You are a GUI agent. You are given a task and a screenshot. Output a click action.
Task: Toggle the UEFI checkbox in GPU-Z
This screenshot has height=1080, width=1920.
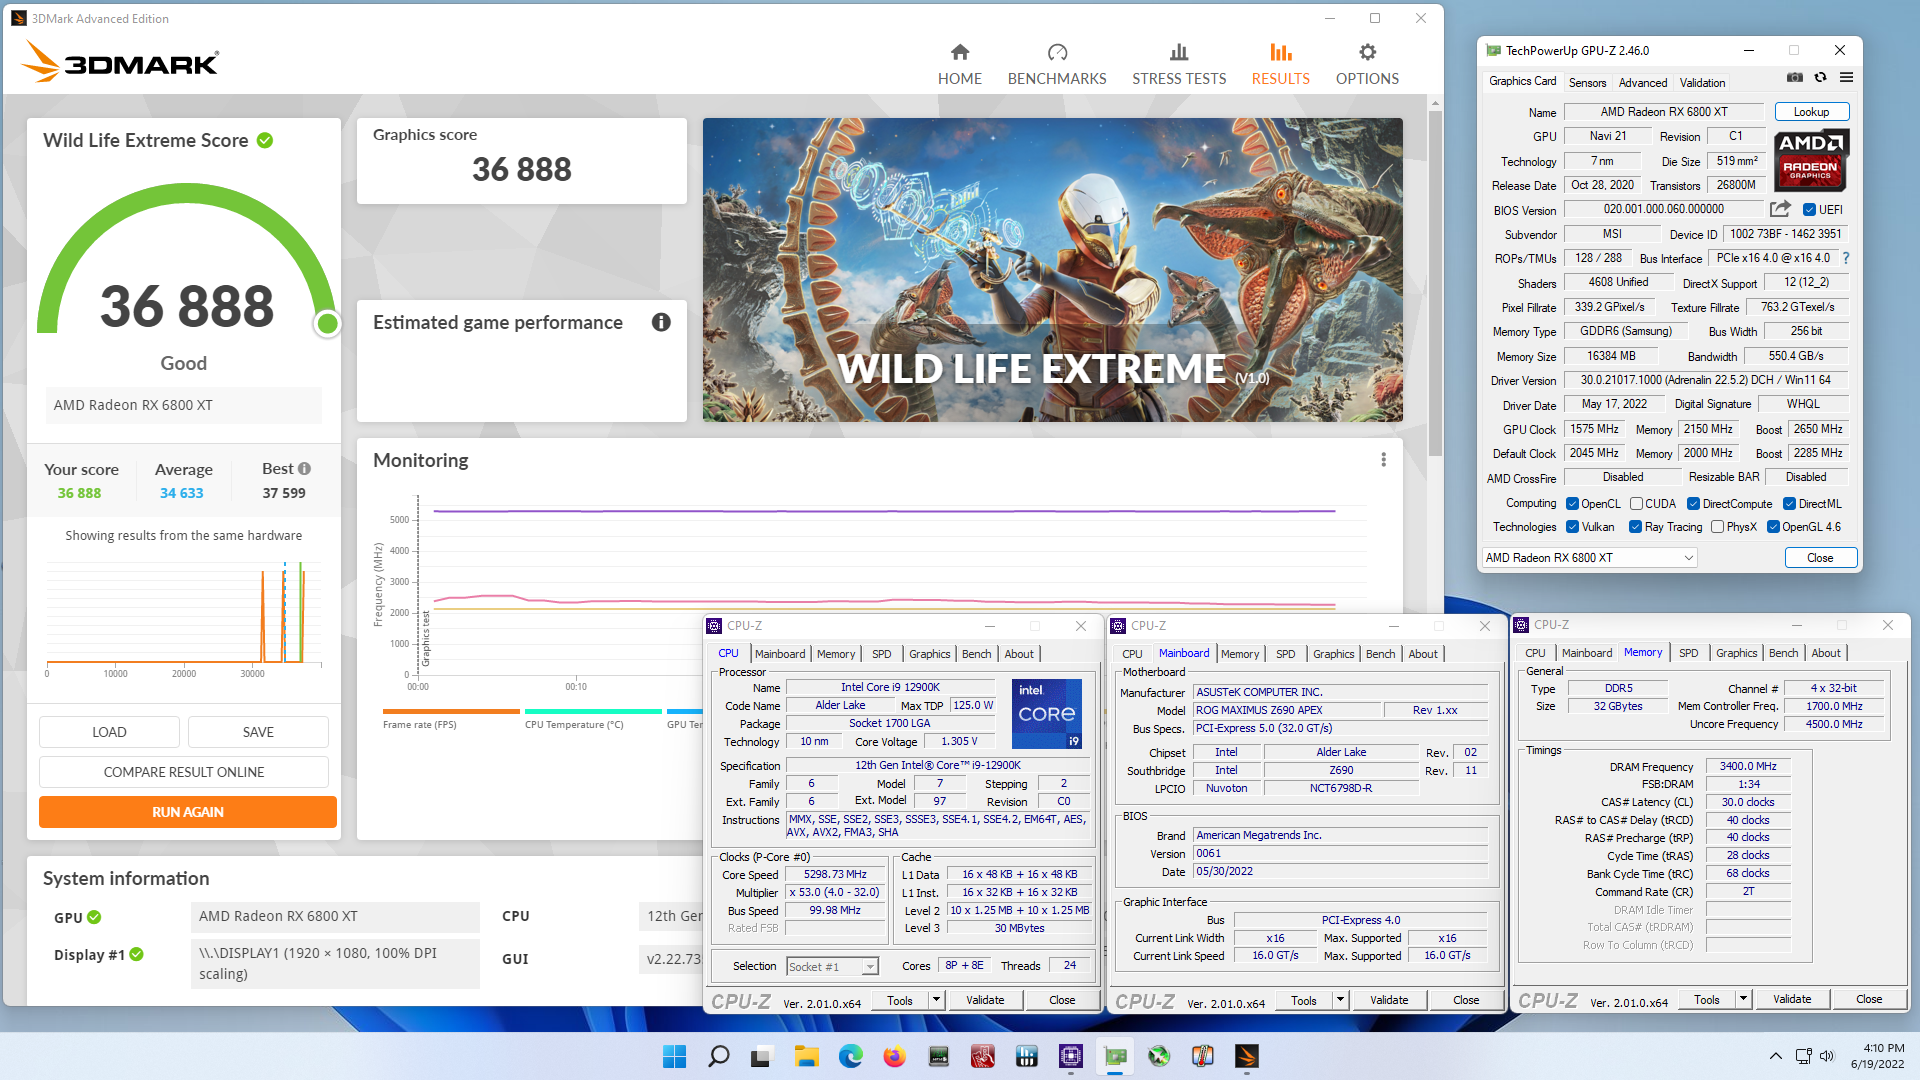tap(1809, 210)
